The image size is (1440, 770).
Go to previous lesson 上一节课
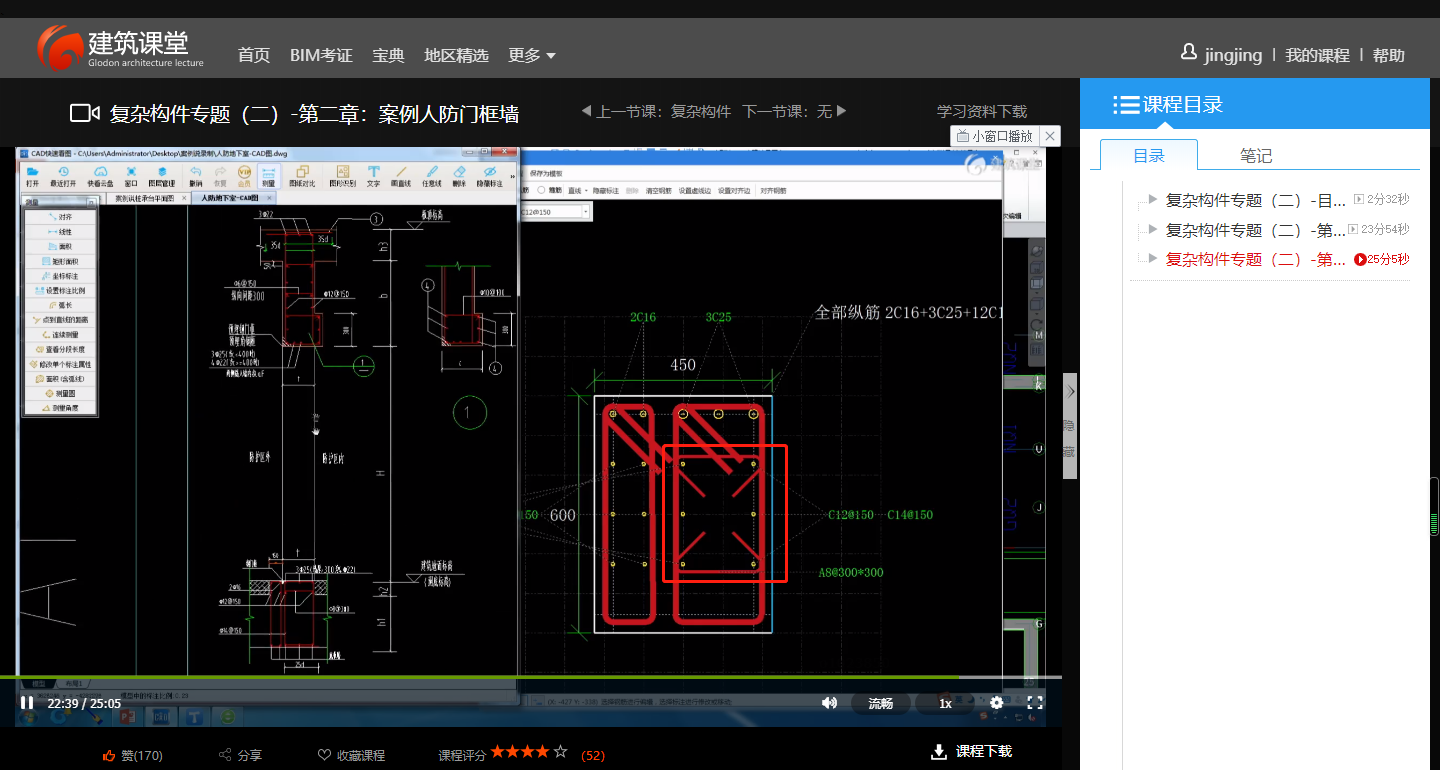click(656, 111)
